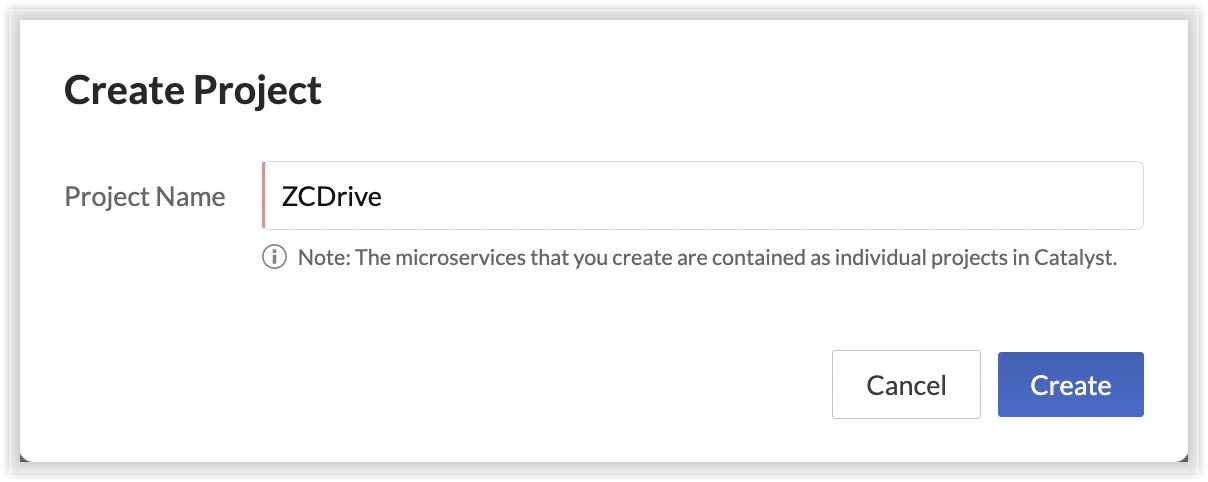Click the info icon beside the note

(274, 257)
